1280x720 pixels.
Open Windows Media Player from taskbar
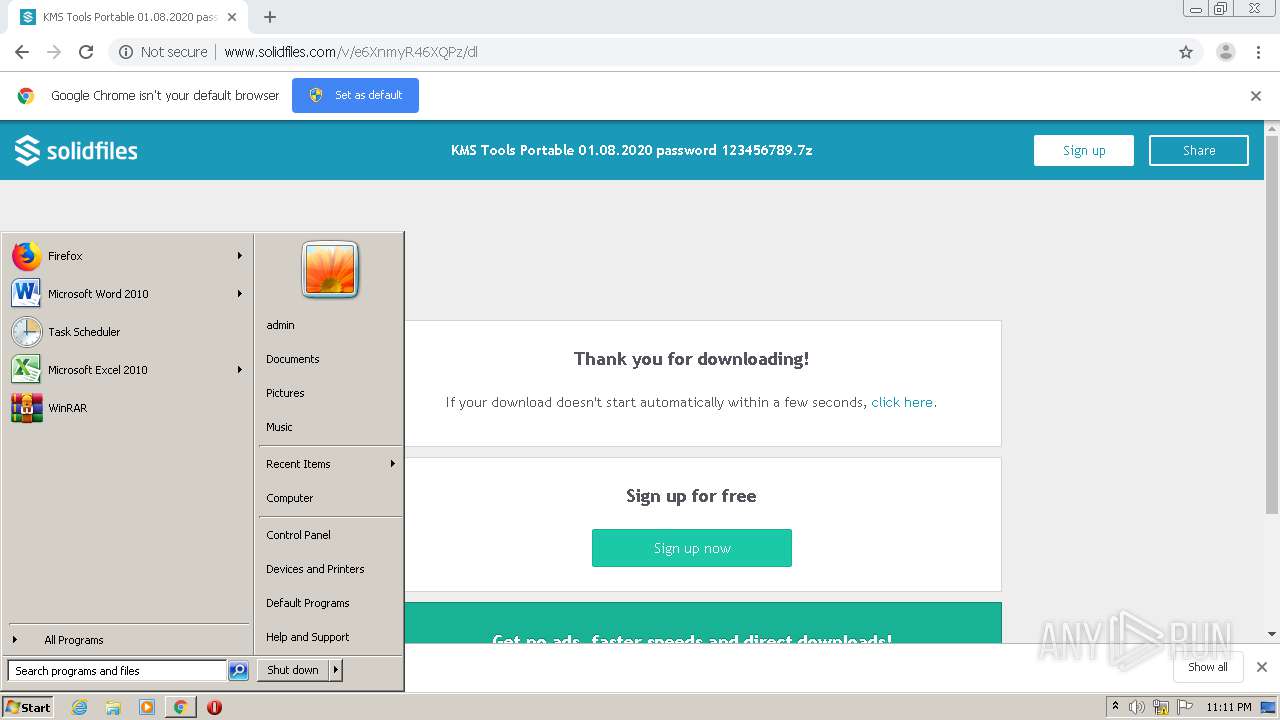coord(147,707)
